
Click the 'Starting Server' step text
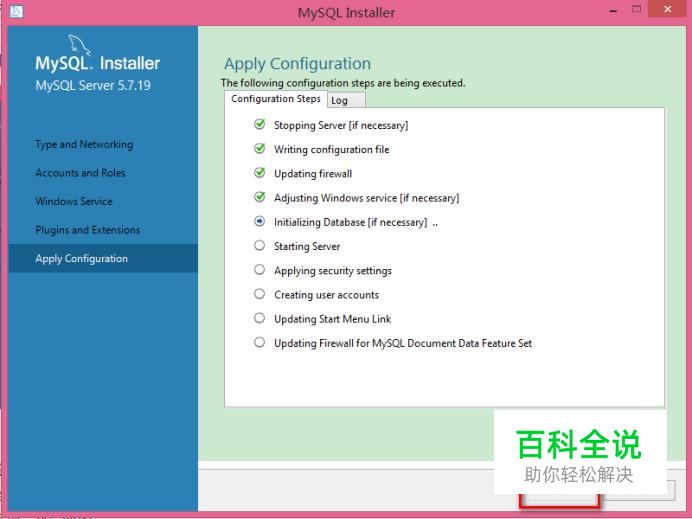pos(307,246)
